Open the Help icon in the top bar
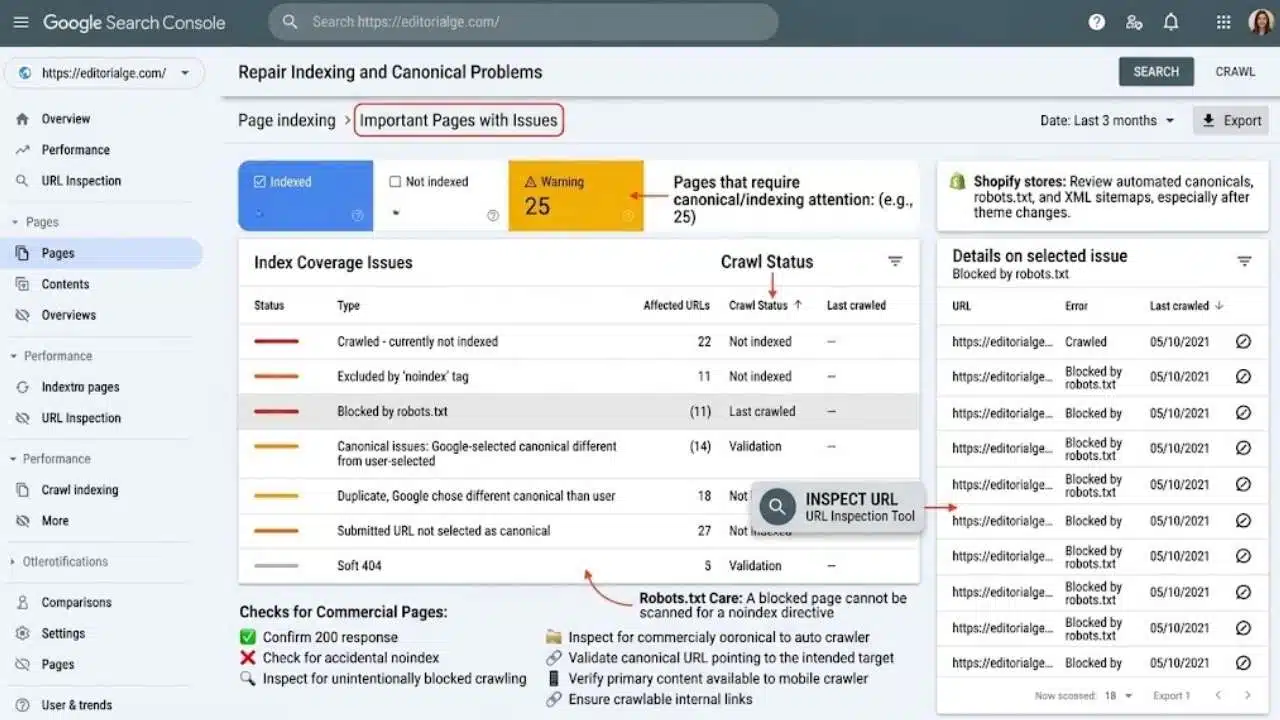The width and height of the screenshot is (1280, 720). (1097, 22)
